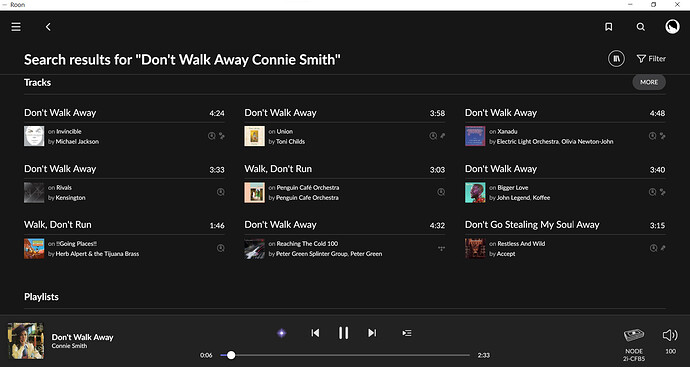
Task: Toggle Roon Radio purple star icon
Action: (282, 333)
